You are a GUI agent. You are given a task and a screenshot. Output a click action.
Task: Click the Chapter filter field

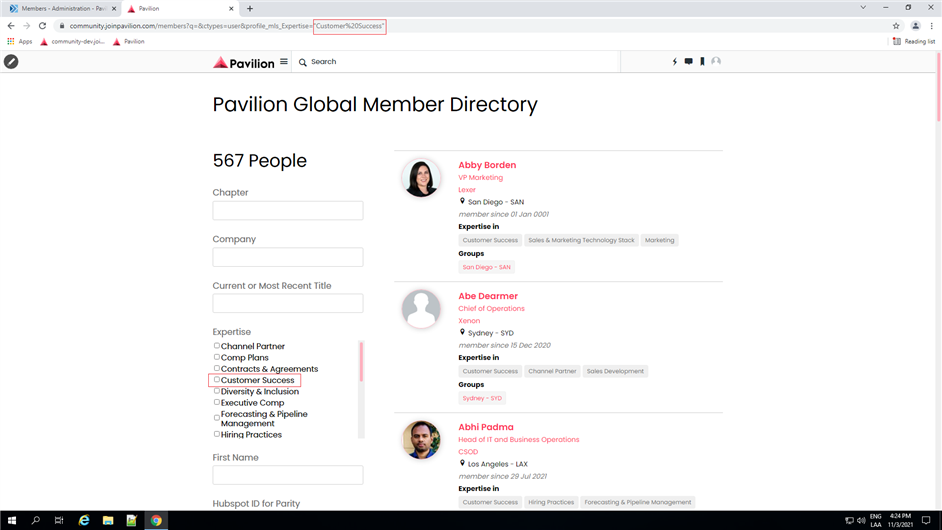pos(288,210)
